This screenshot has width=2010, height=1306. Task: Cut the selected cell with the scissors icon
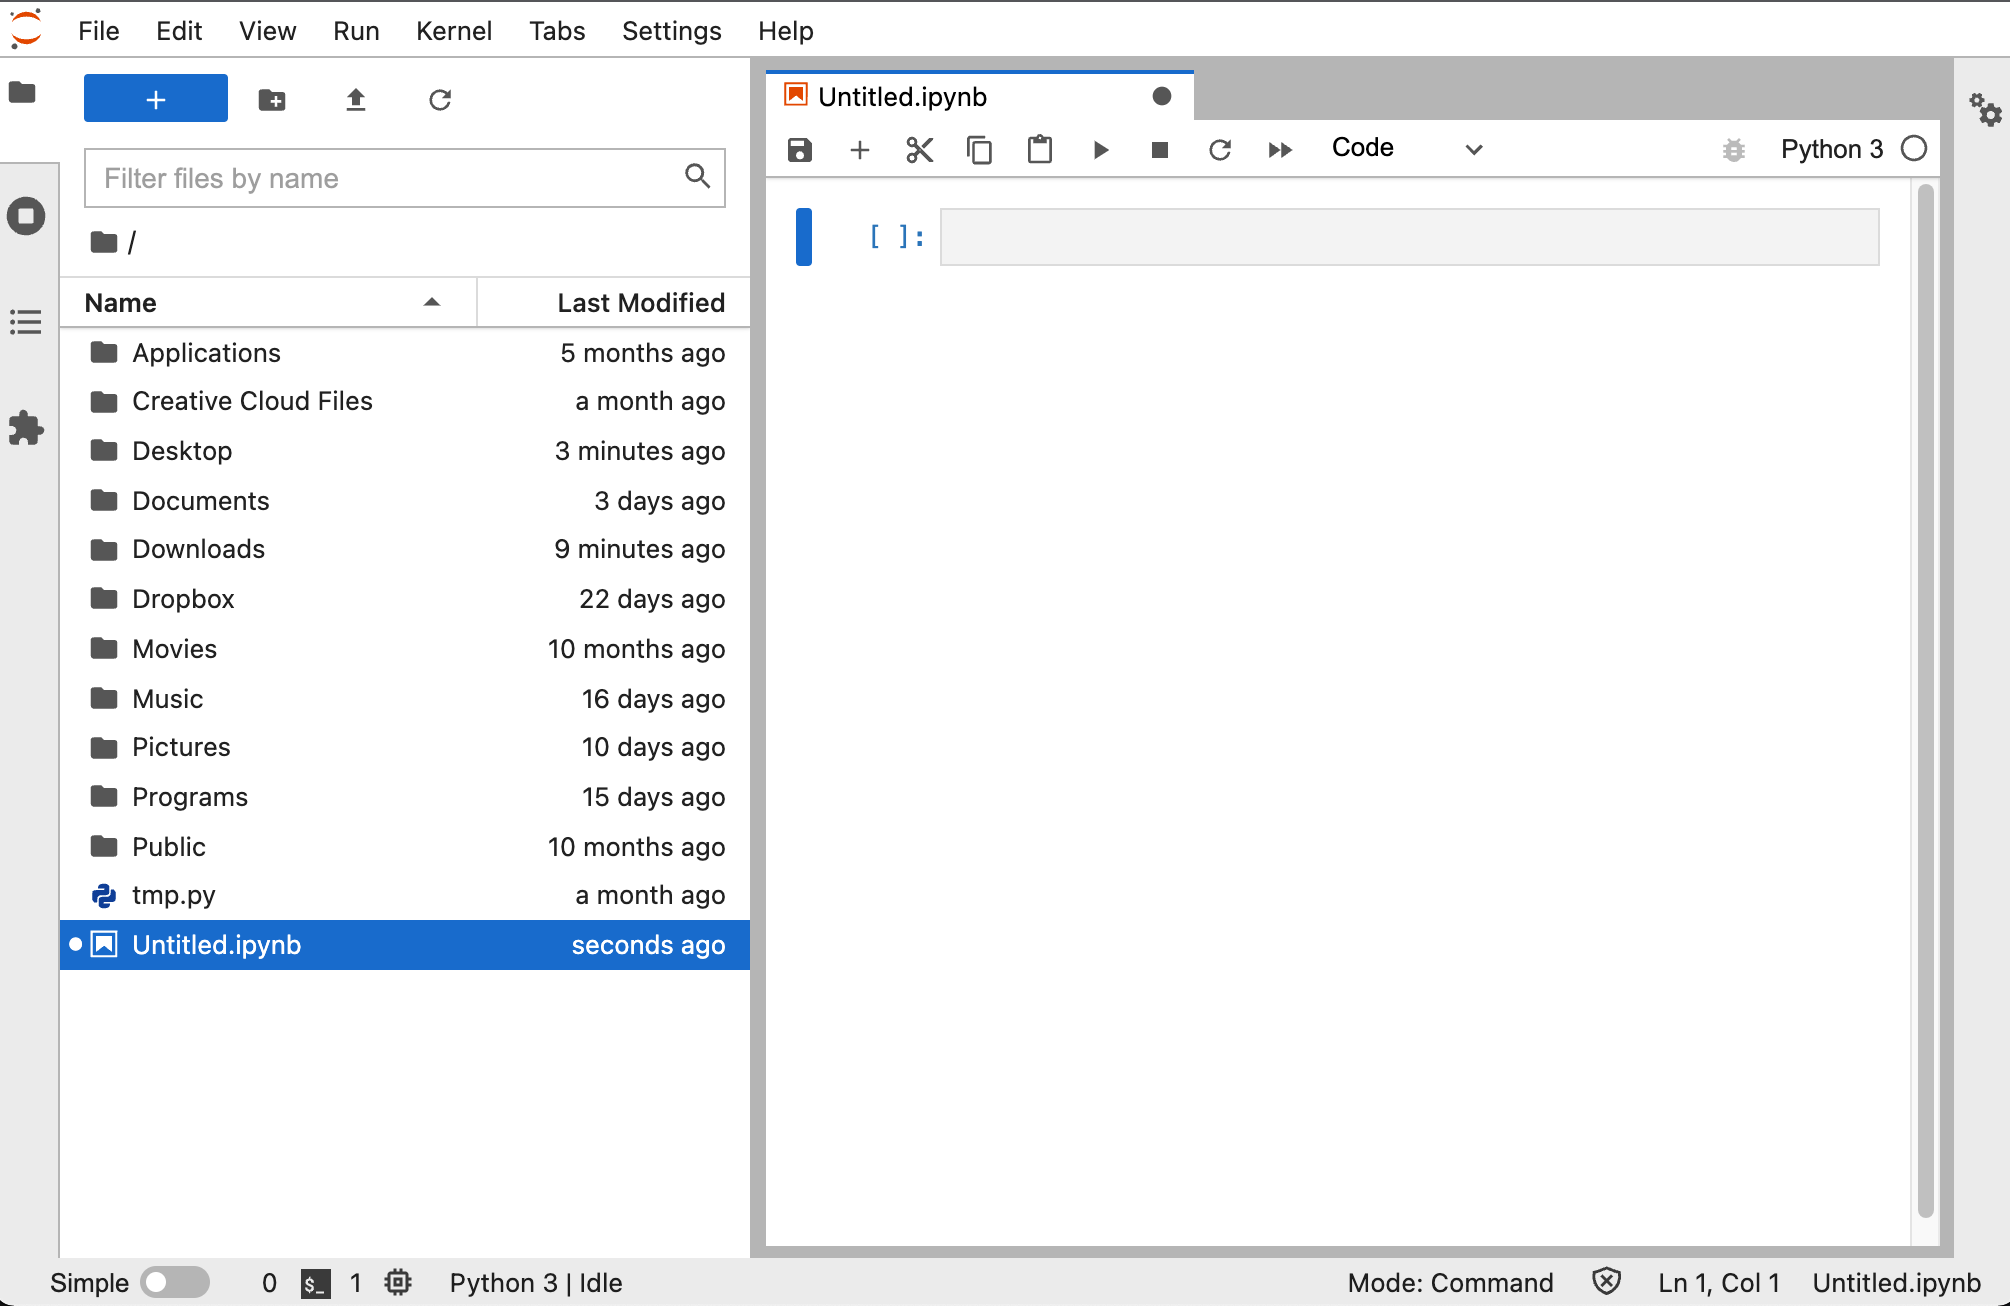(919, 150)
